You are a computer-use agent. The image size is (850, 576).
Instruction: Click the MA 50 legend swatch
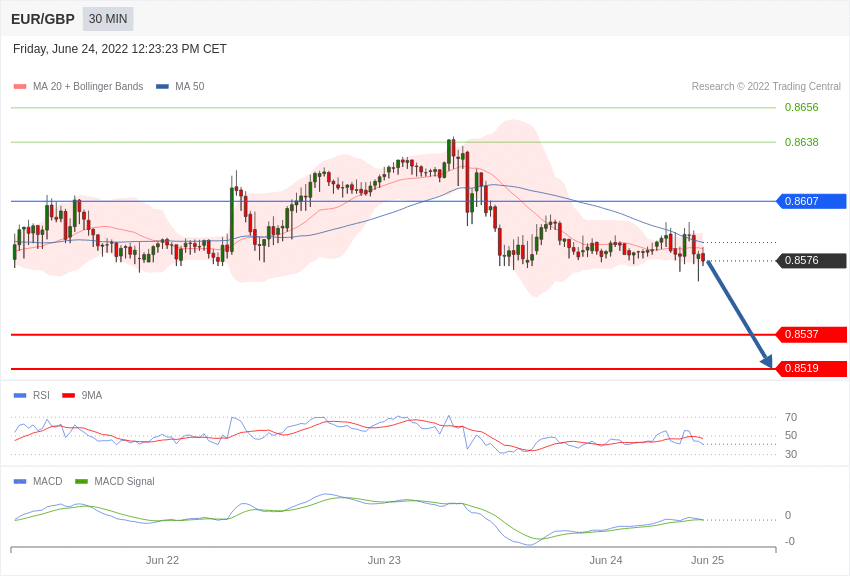[x=162, y=87]
